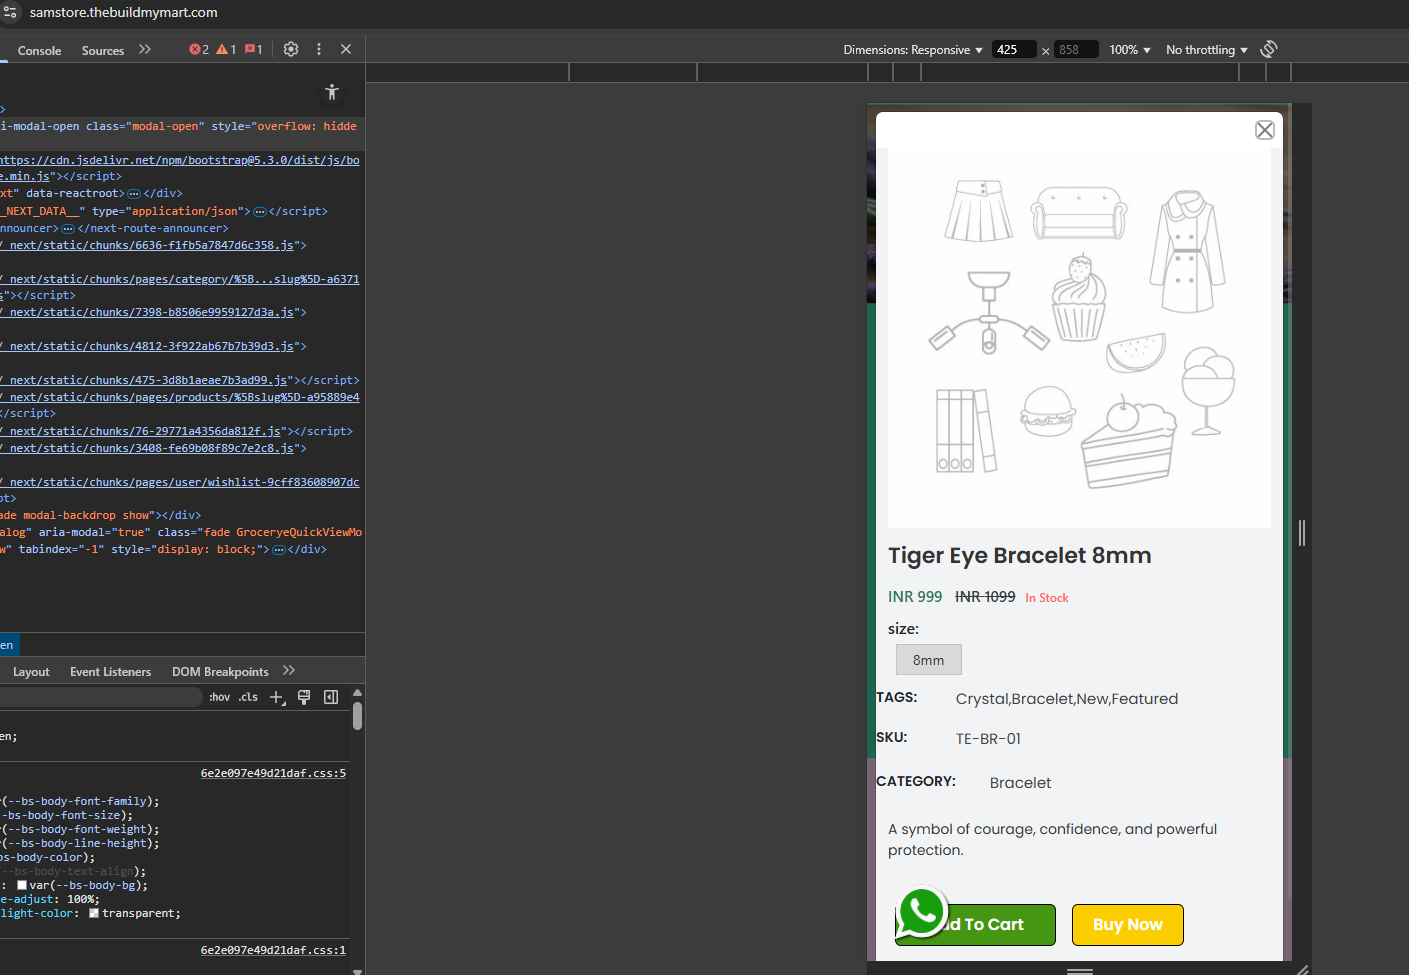Open the issues flag counter
1409x975 pixels.
(253, 49)
